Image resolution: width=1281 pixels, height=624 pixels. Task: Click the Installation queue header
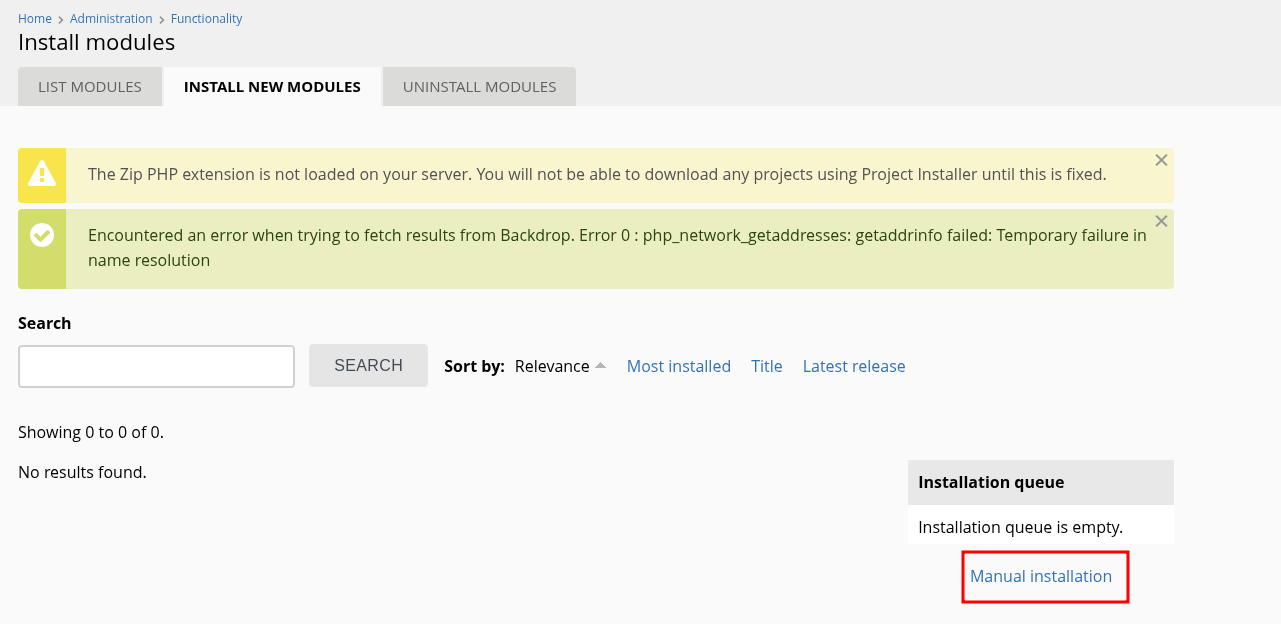point(1041,482)
